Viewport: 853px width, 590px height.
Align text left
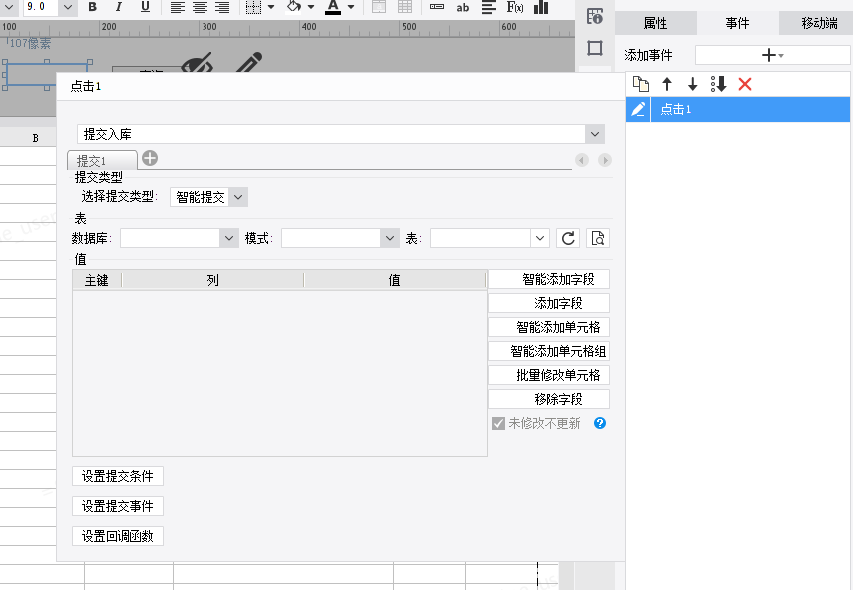(178, 7)
